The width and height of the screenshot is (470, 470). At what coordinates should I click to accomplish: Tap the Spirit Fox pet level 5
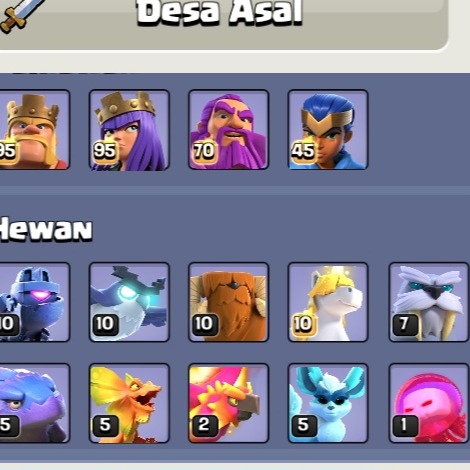point(328,403)
